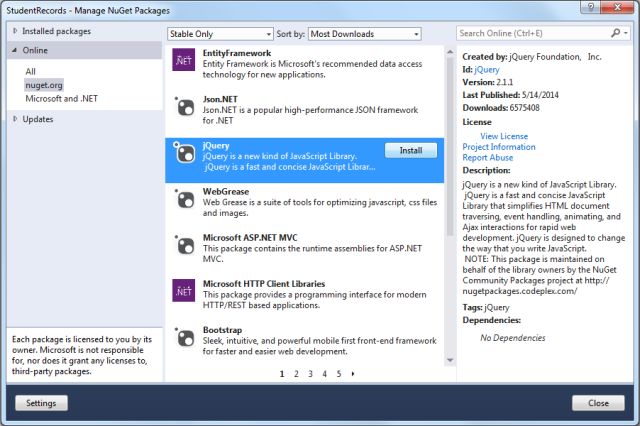640x426 pixels.
Task: Go to next page of results arrow
Action: (x=353, y=373)
